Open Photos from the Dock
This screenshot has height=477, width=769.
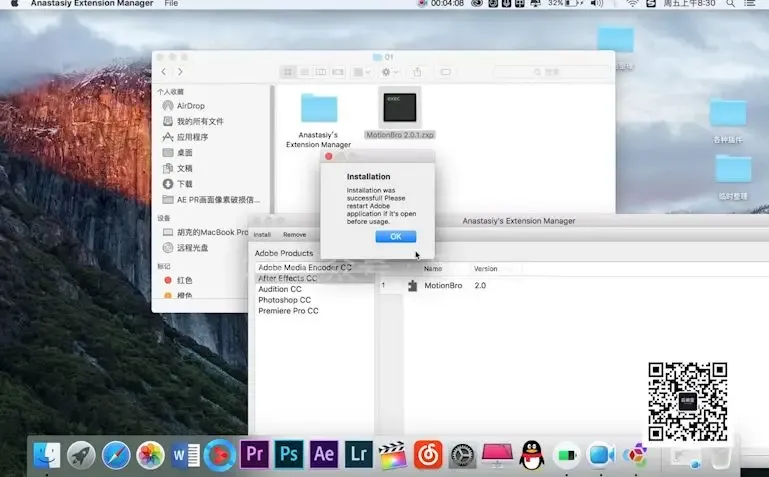150,454
